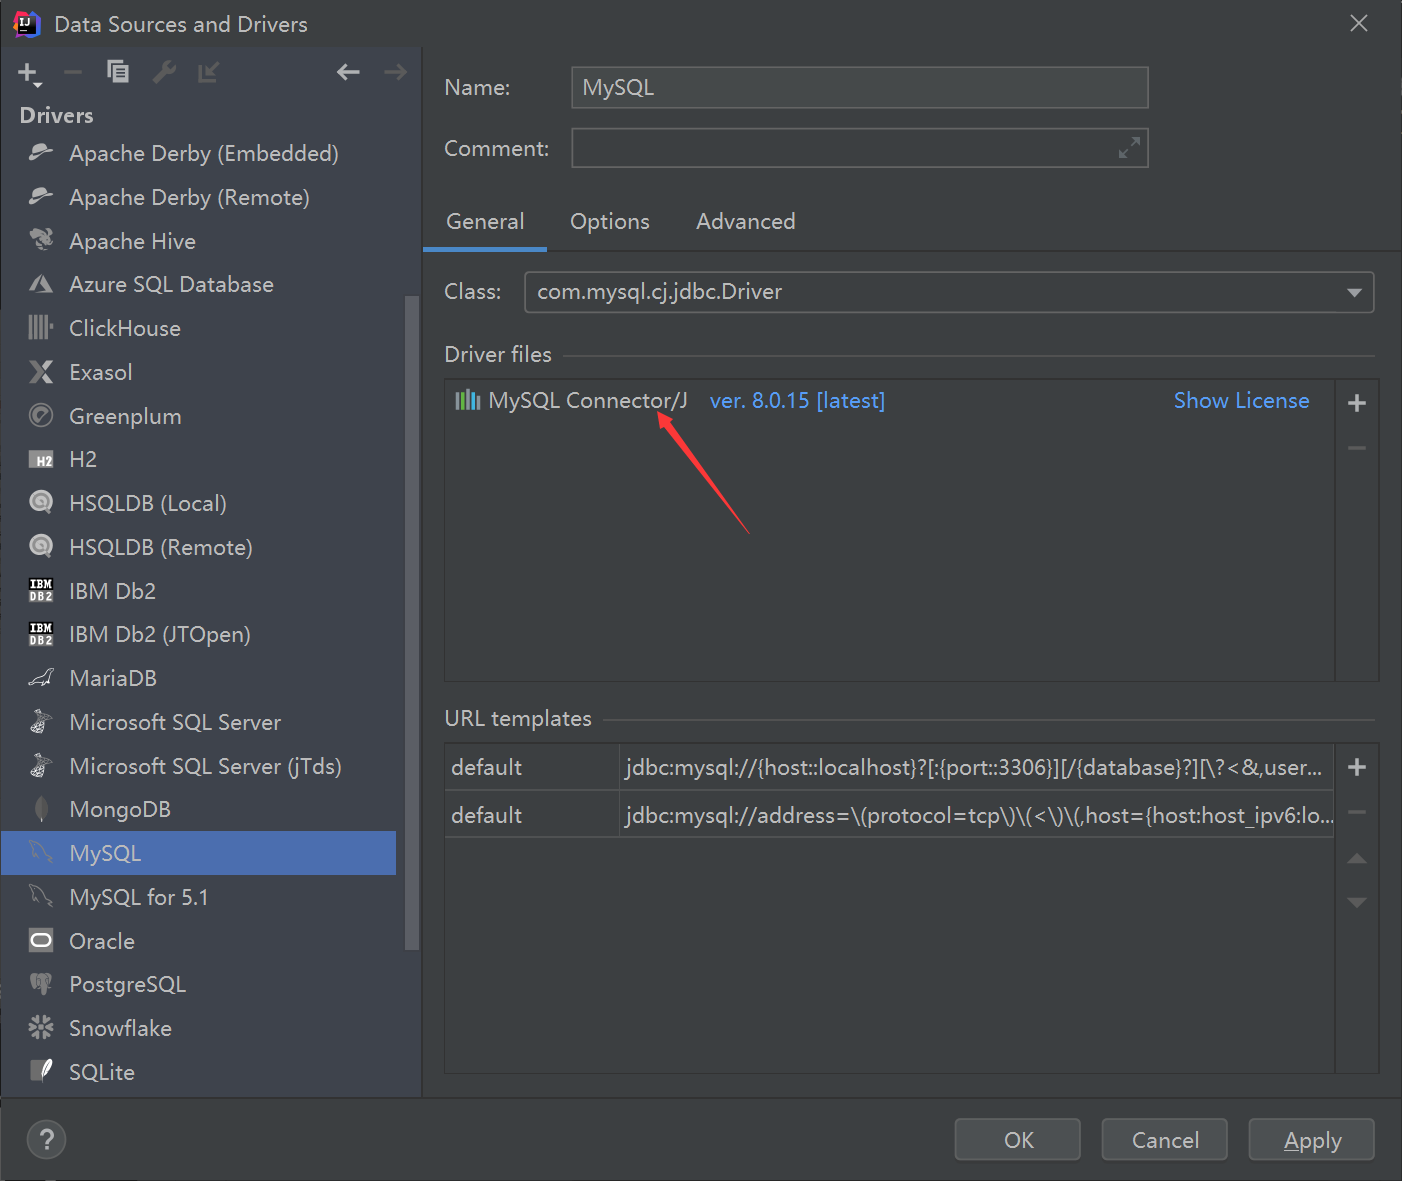Select the IBM Db2 driver

point(198,591)
